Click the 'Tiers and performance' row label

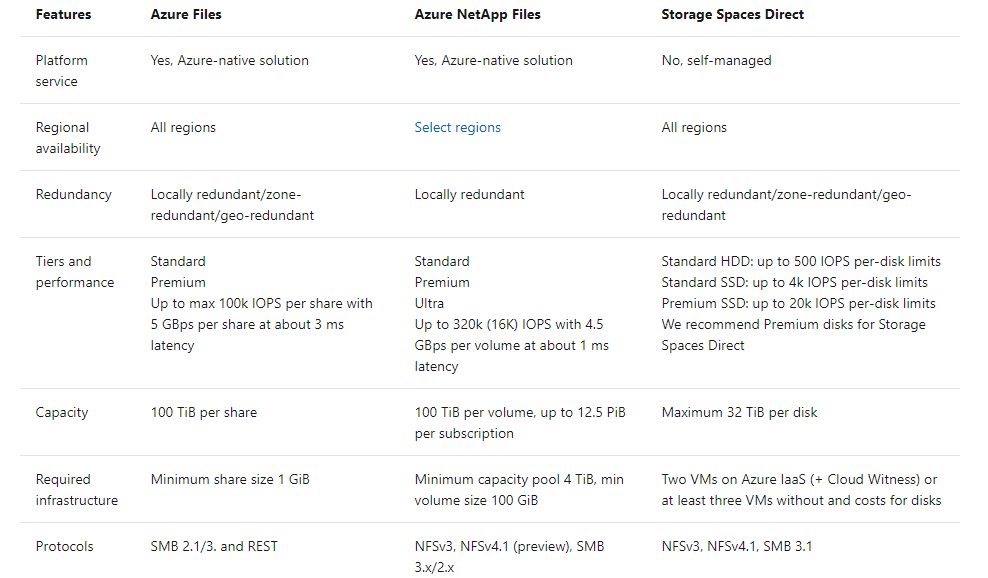pos(75,272)
